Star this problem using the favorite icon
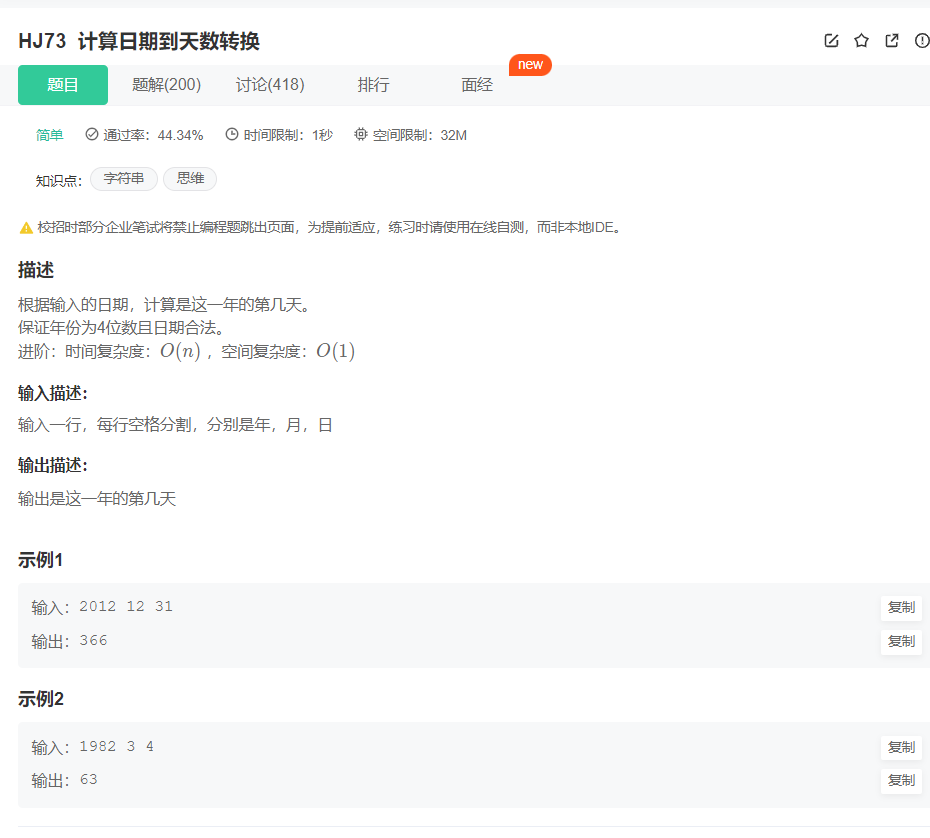 (860, 40)
